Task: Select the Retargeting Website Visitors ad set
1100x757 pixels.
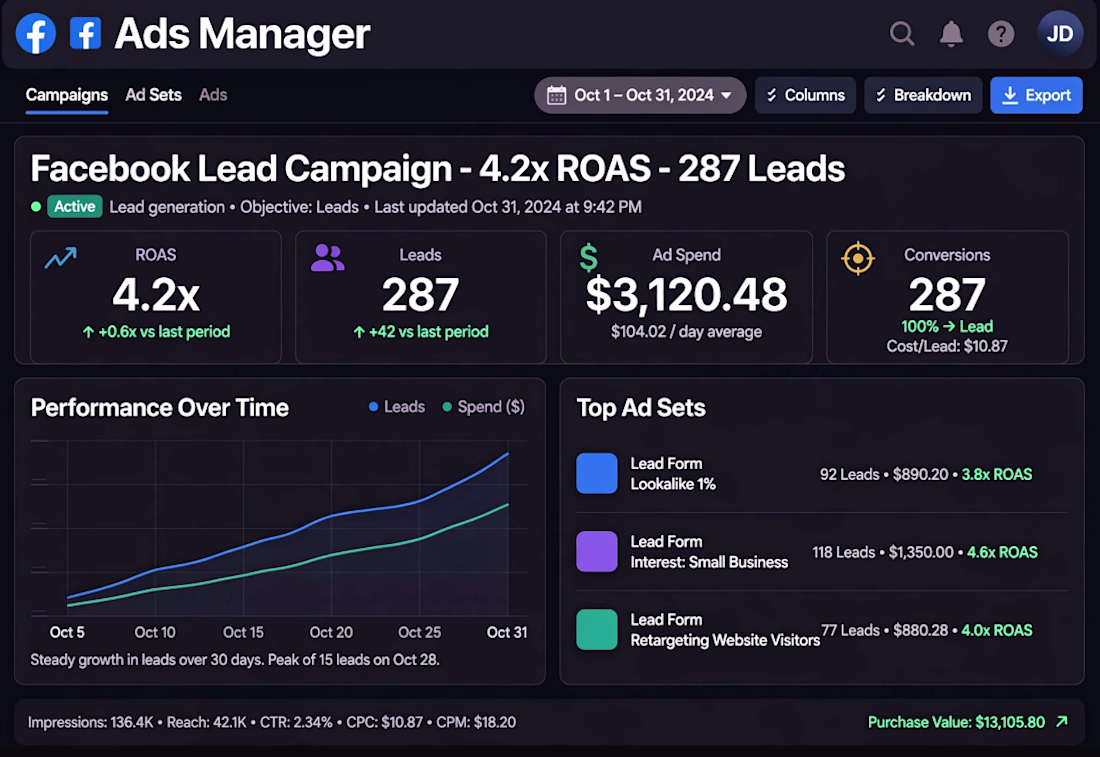Action: click(x=821, y=629)
